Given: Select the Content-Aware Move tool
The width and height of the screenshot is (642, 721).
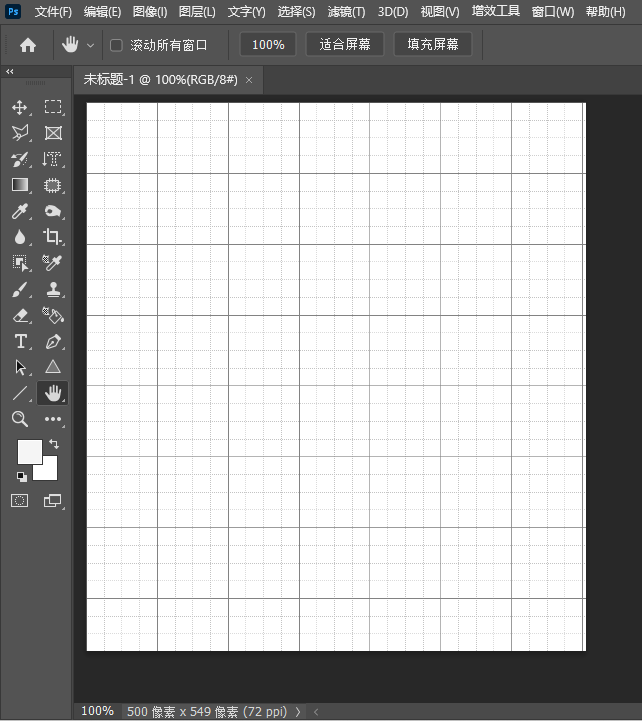Looking at the screenshot, I should pyautogui.click(x=53, y=185).
